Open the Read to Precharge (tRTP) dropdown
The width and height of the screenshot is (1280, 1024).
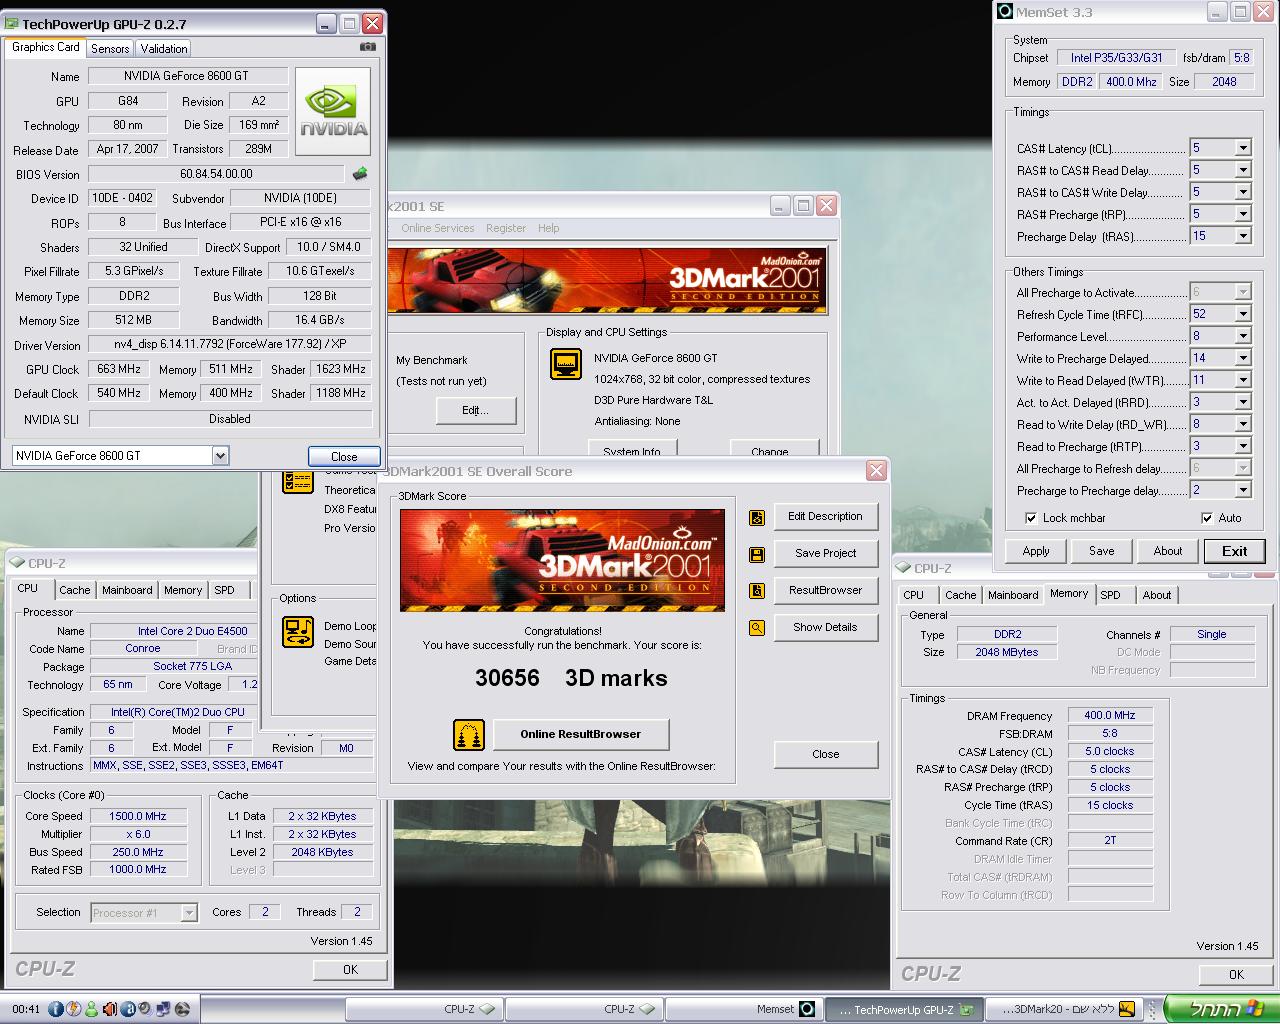[1243, 446]
